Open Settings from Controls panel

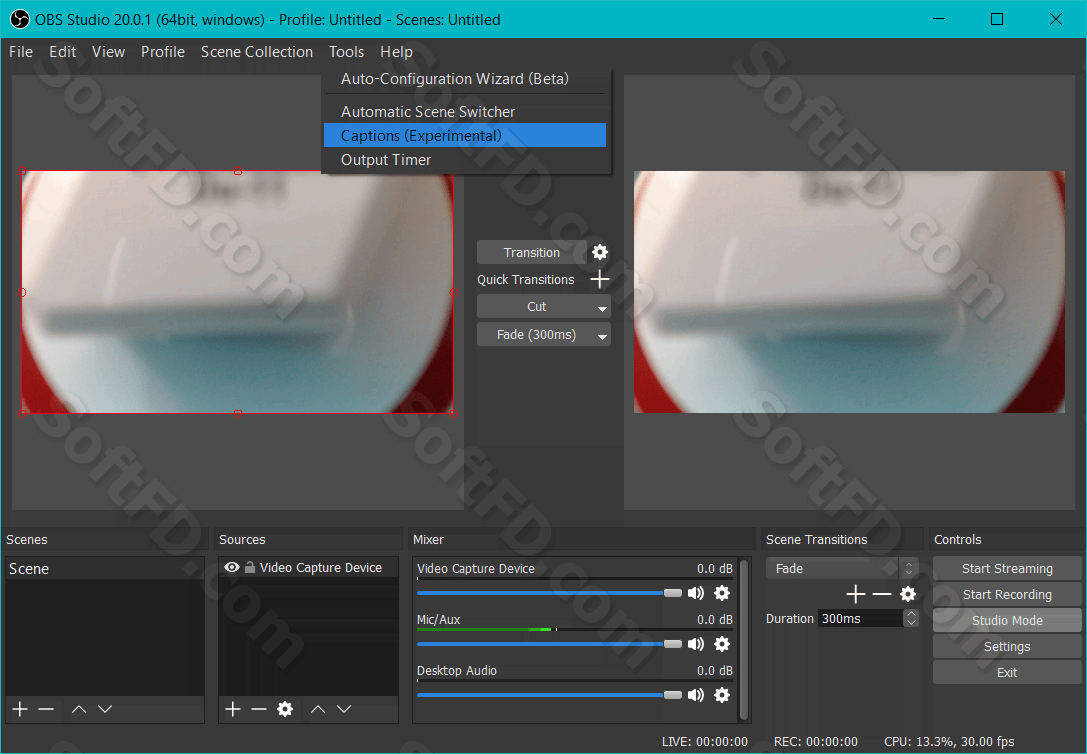[1007, 647]
